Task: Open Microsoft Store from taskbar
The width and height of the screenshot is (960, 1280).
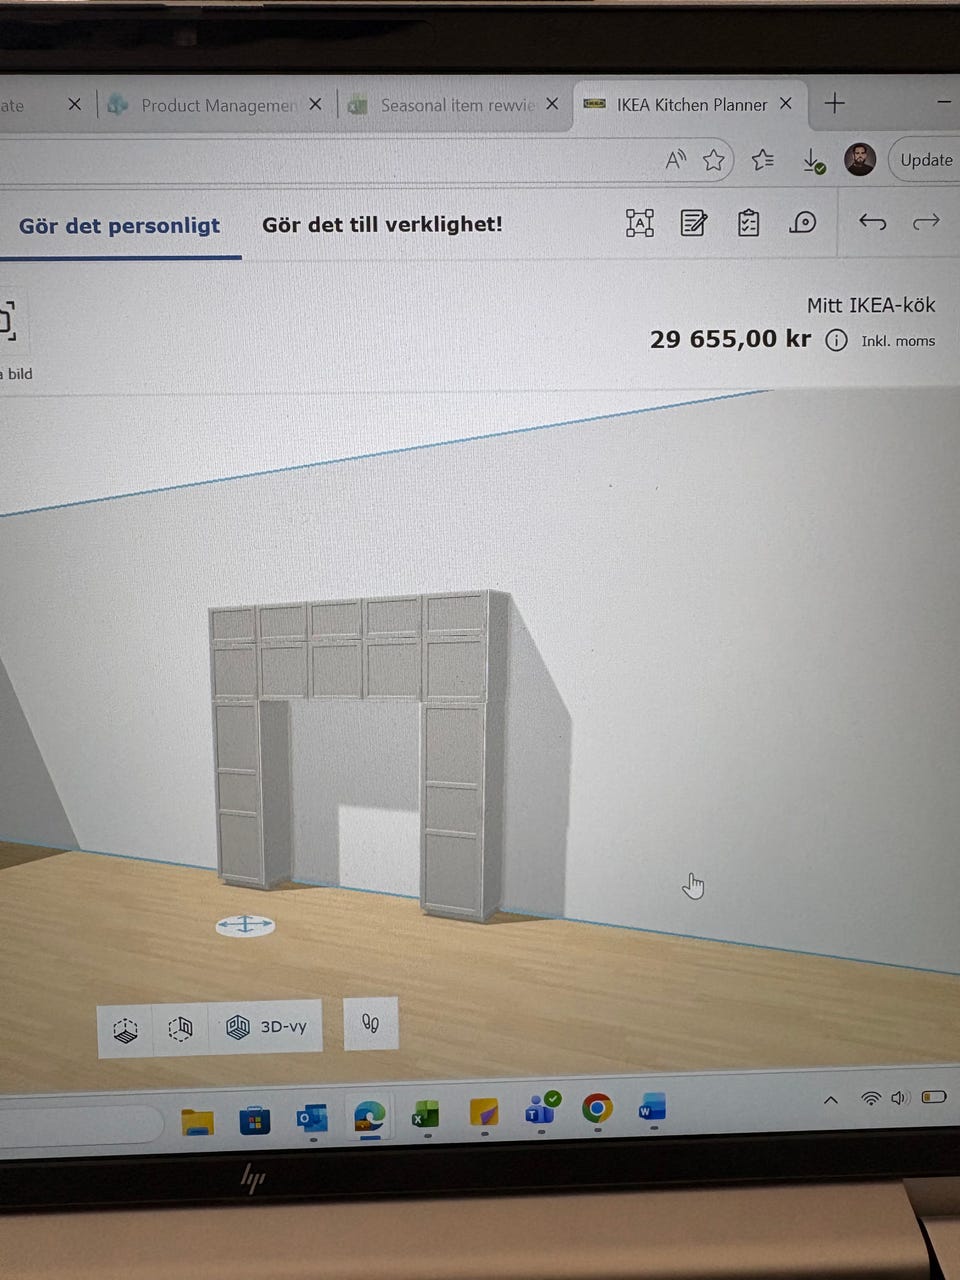Action: (x=255, y=1120)
